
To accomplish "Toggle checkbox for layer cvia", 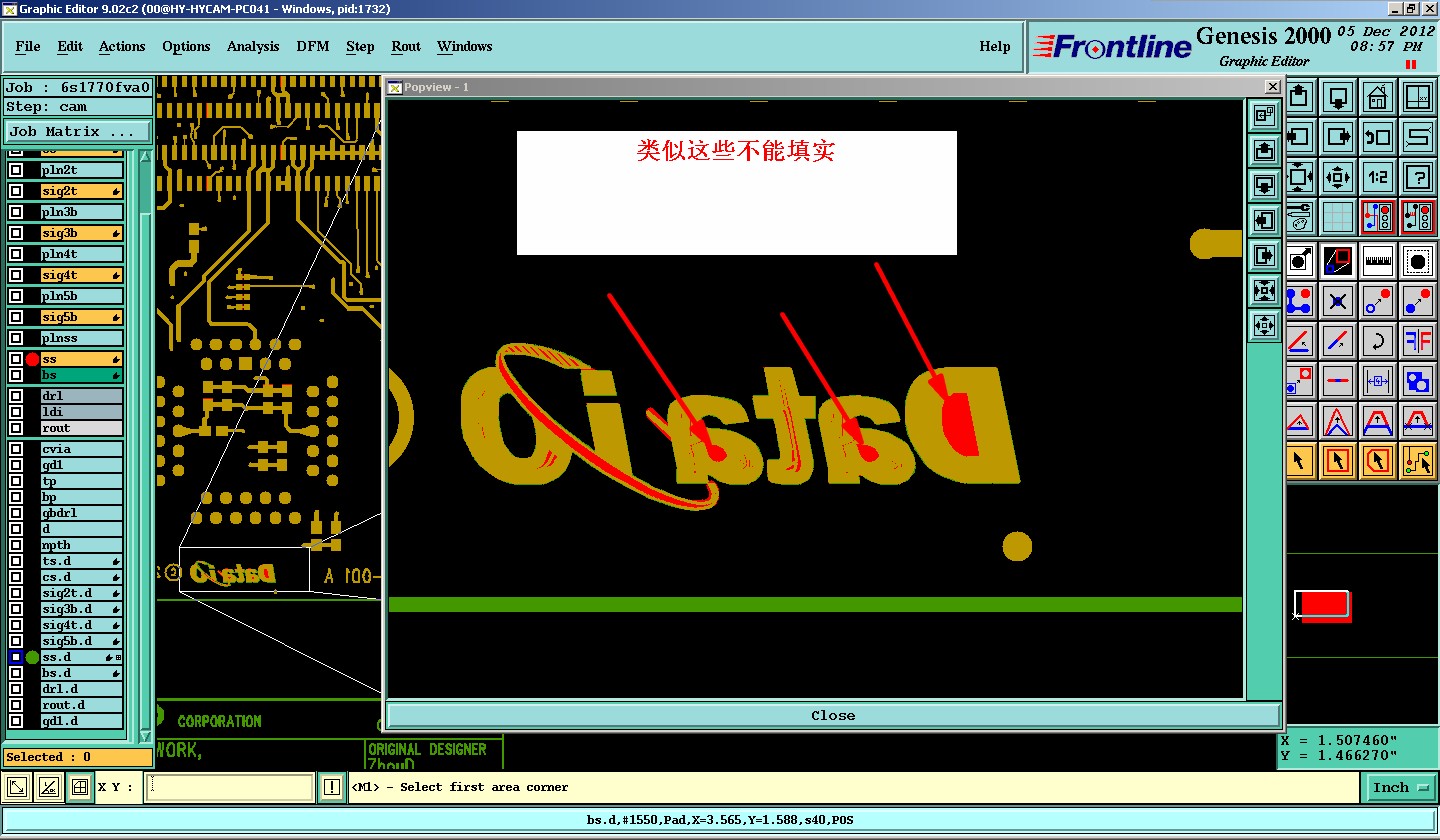I will pyautogui.click(x=16, y=449).
